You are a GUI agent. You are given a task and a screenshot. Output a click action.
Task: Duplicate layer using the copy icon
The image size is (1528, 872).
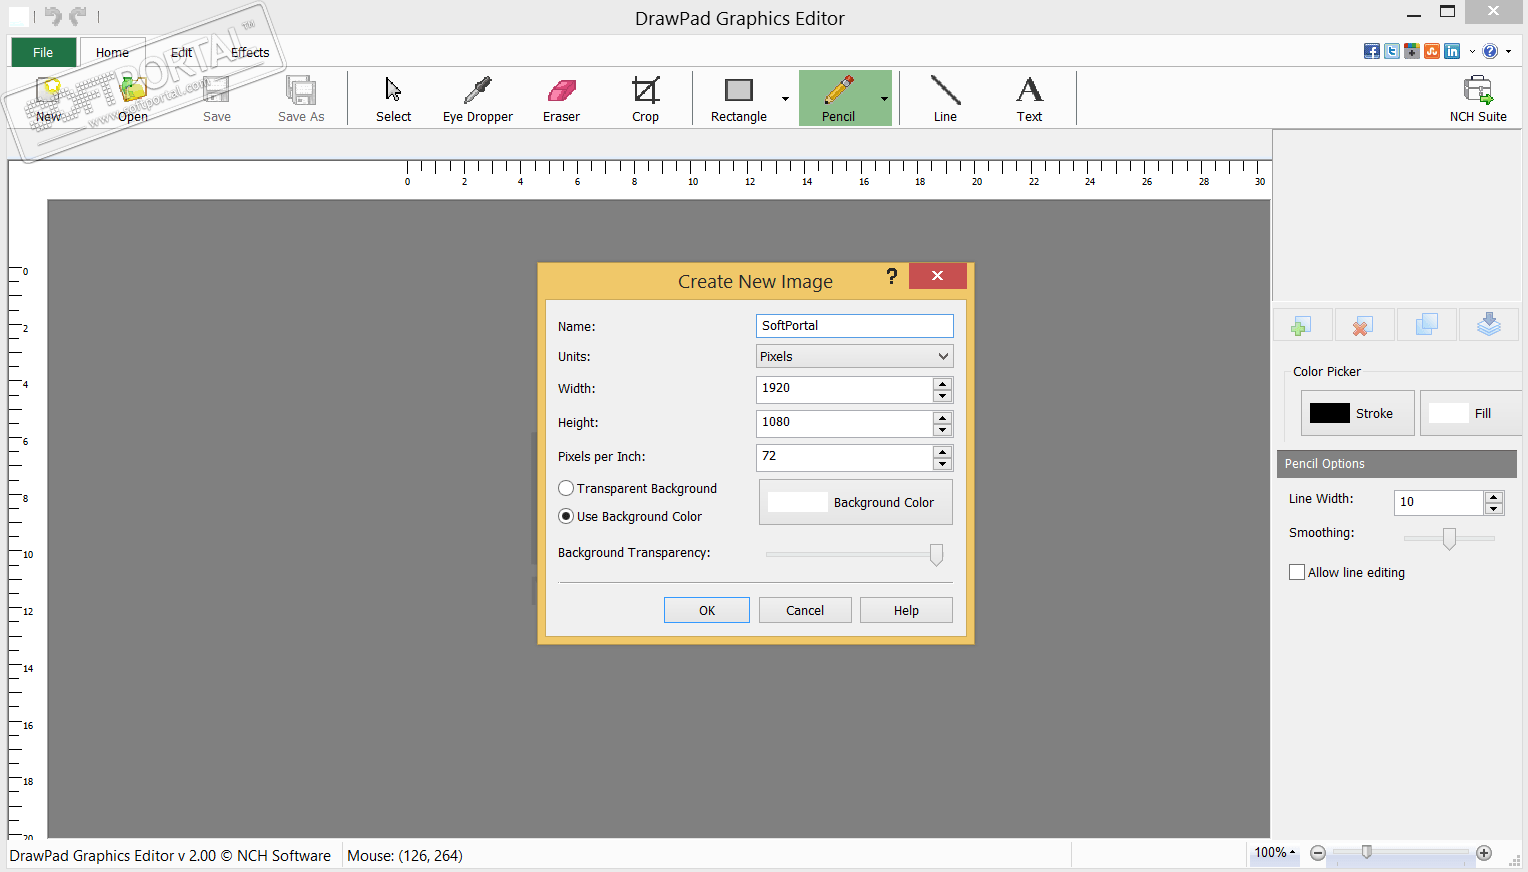point(1426,325)
